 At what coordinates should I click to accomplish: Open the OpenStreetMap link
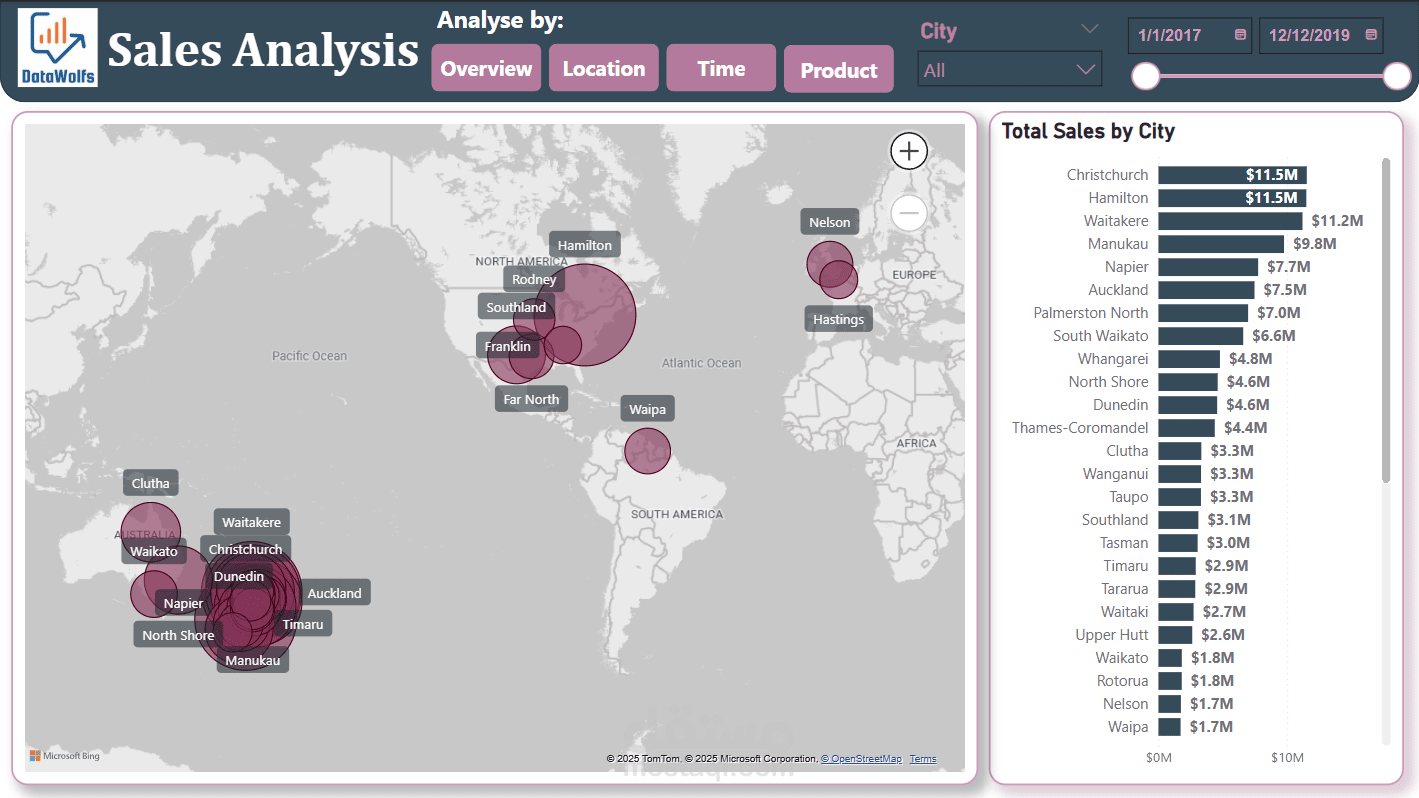861,759
